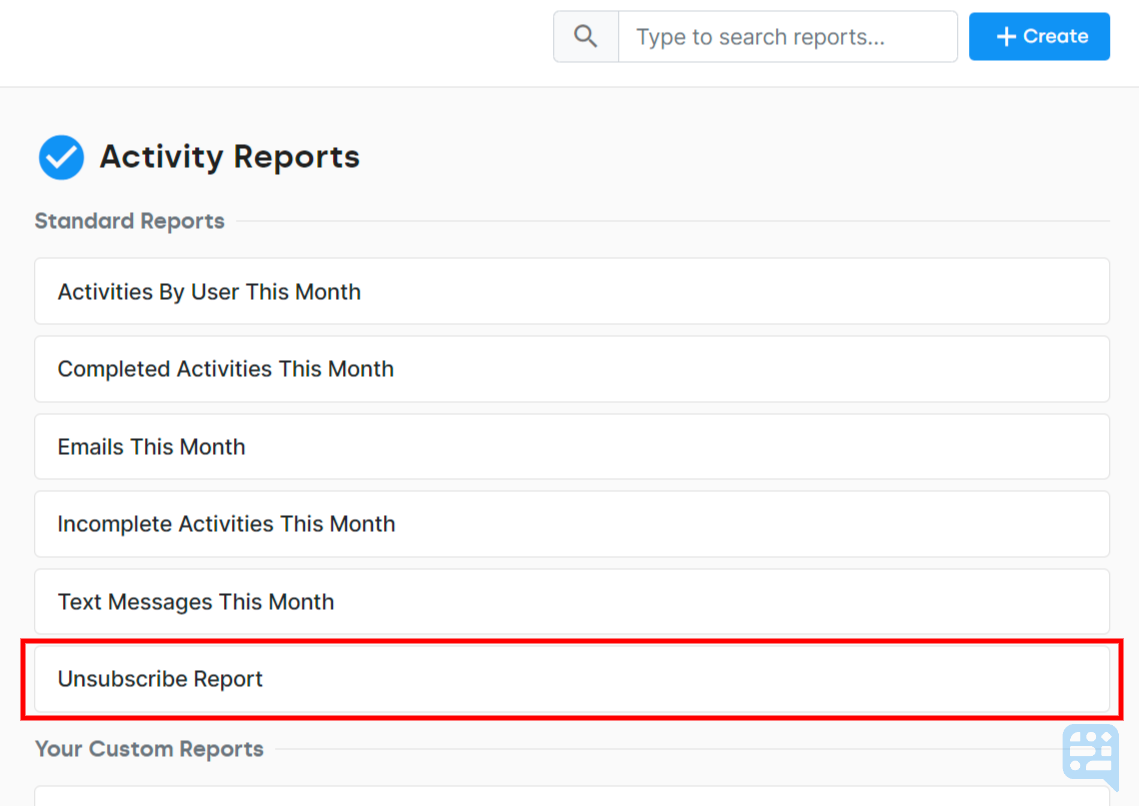Click the search glass inside the search bar

point(585,36)
